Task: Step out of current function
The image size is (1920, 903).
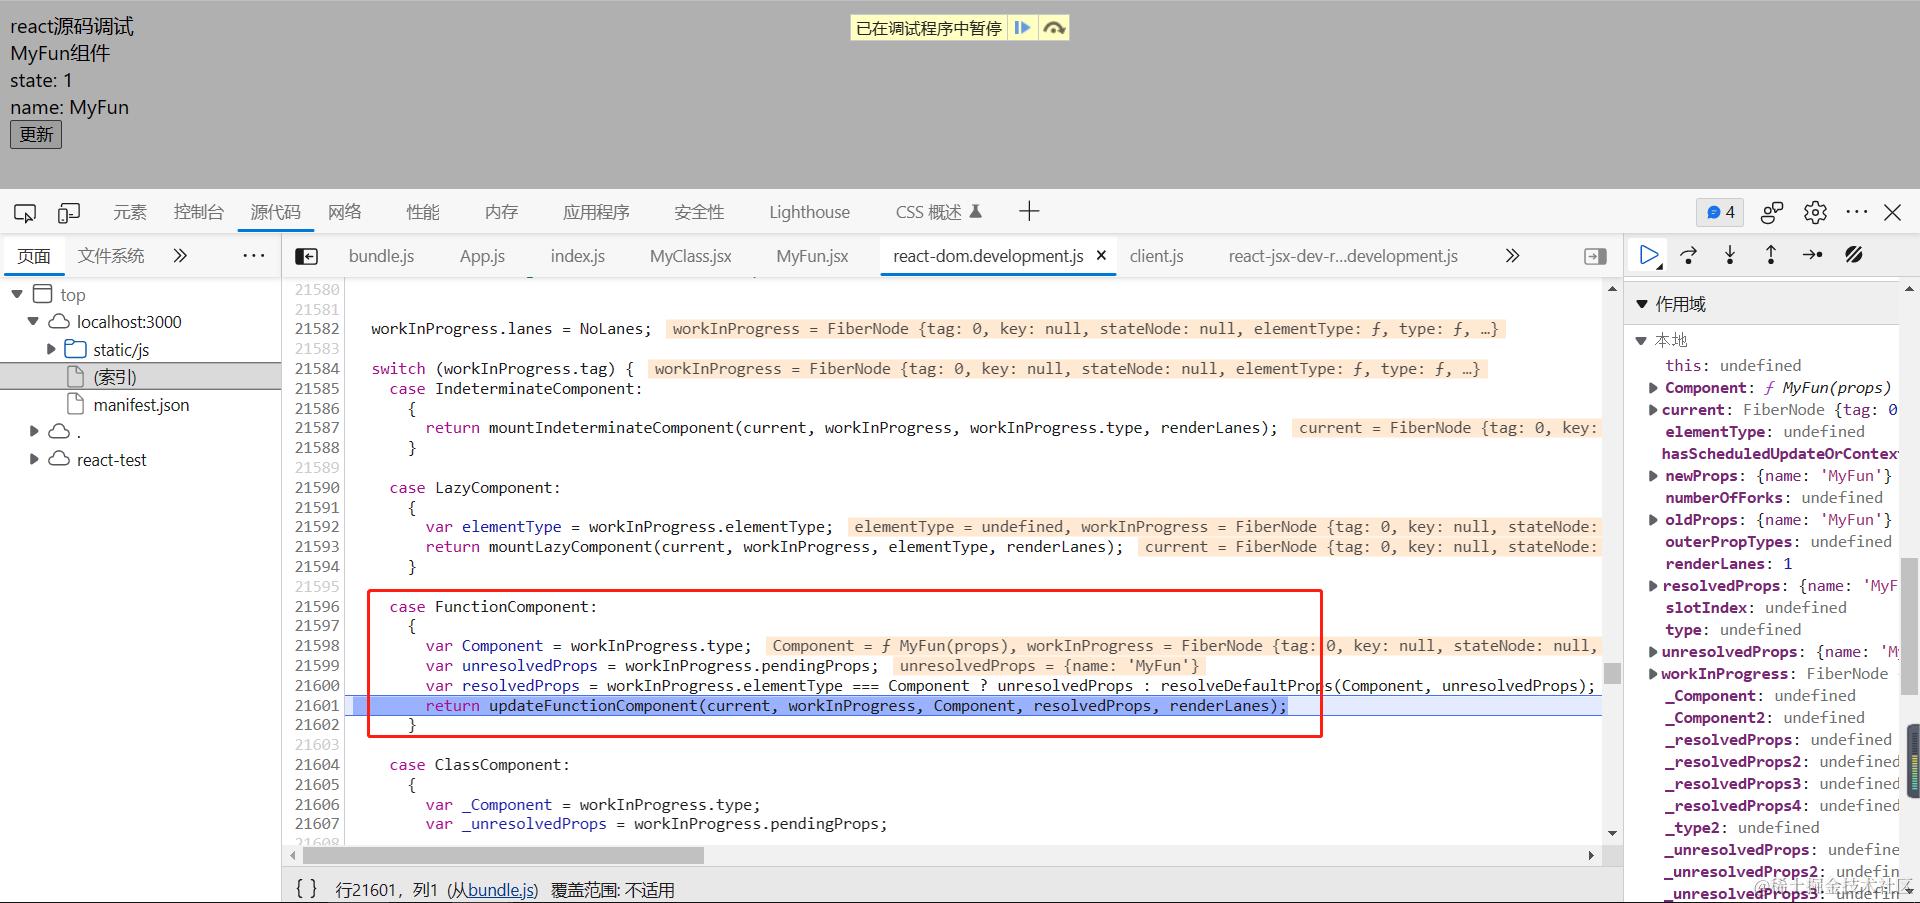Action: [1771, 255]
